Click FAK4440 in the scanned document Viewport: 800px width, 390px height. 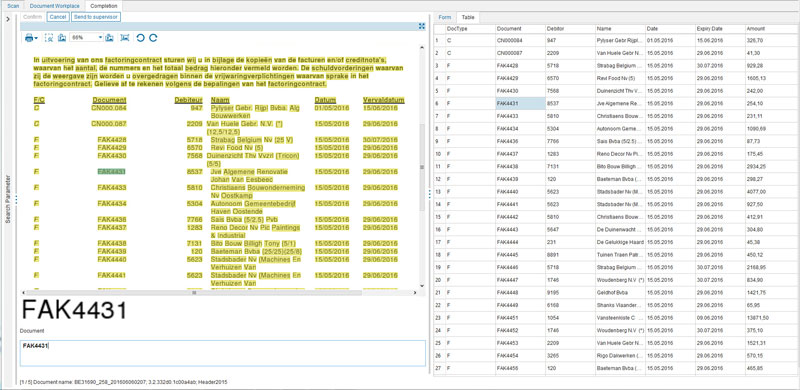[x=112, y=259]
